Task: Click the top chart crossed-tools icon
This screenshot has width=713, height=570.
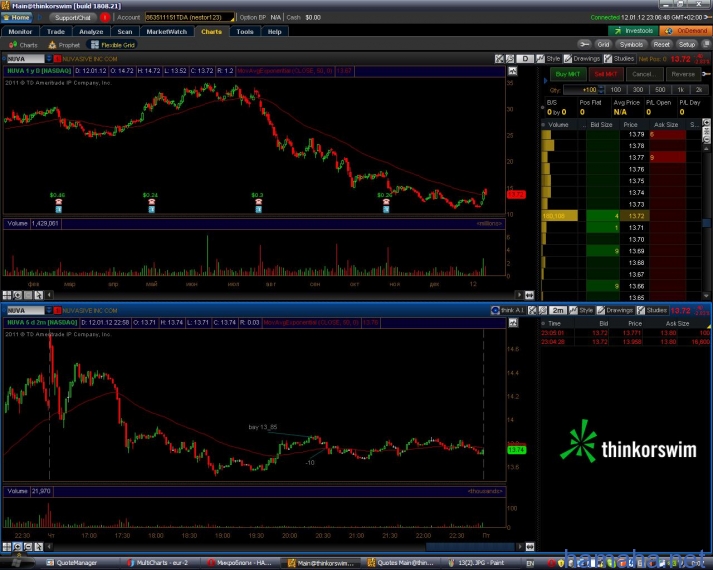Action: point(499,59)
